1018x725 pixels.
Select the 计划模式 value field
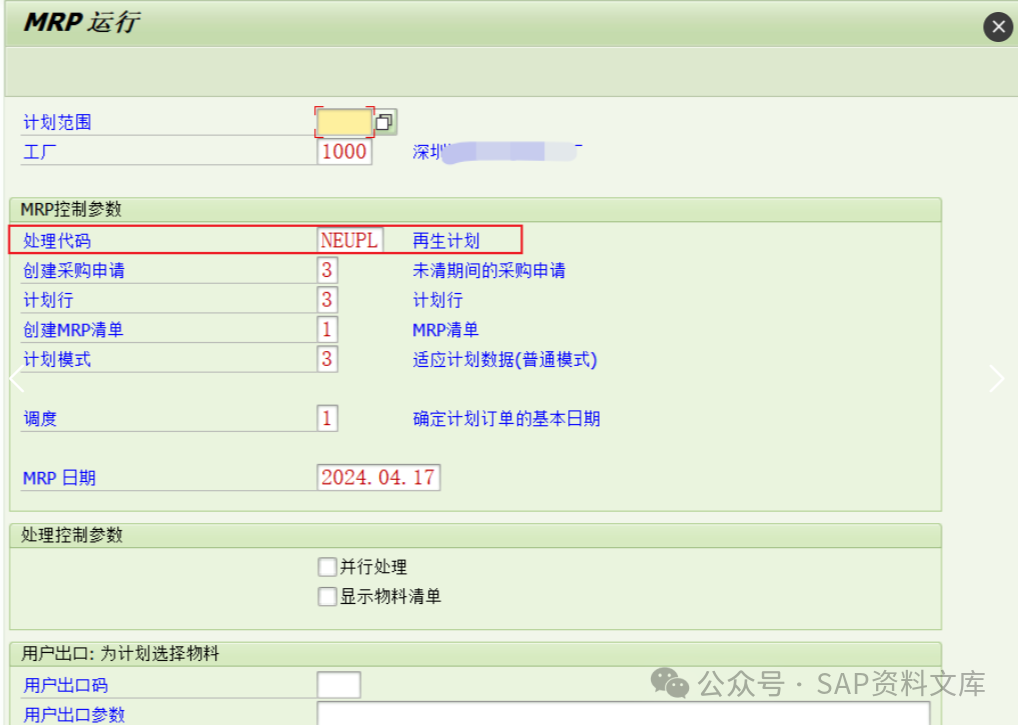327,358
